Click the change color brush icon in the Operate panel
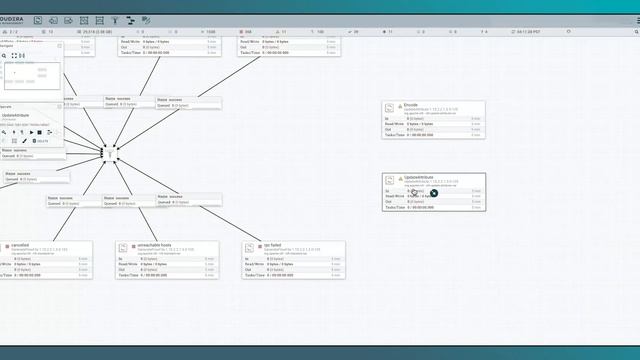 pos(24,141)
